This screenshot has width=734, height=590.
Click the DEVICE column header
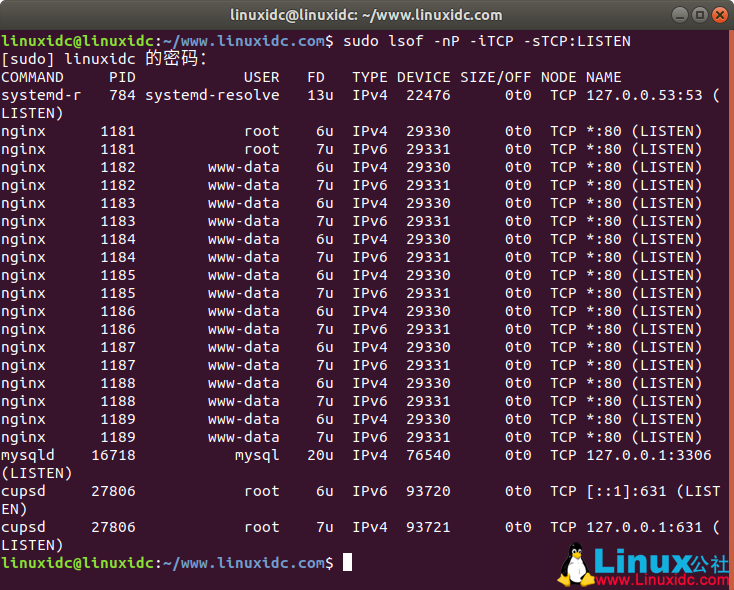424,77
